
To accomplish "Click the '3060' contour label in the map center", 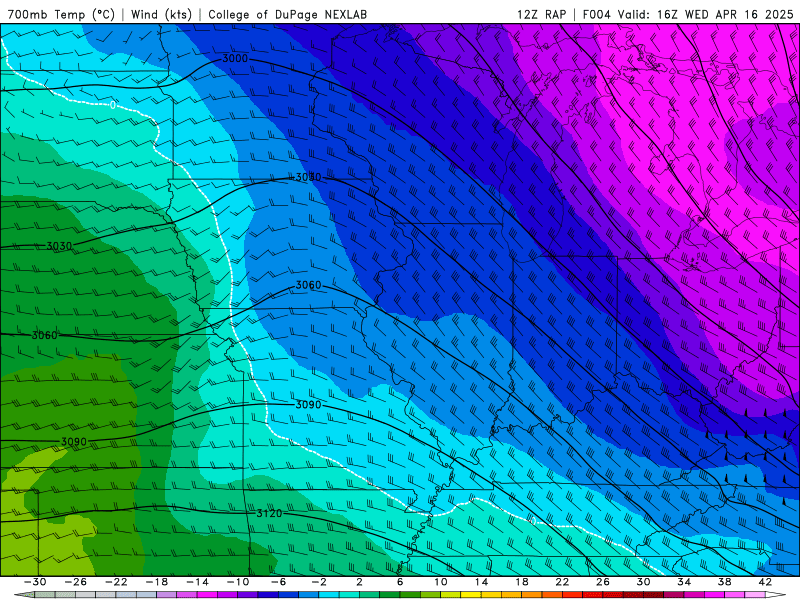I will [309, 285].
